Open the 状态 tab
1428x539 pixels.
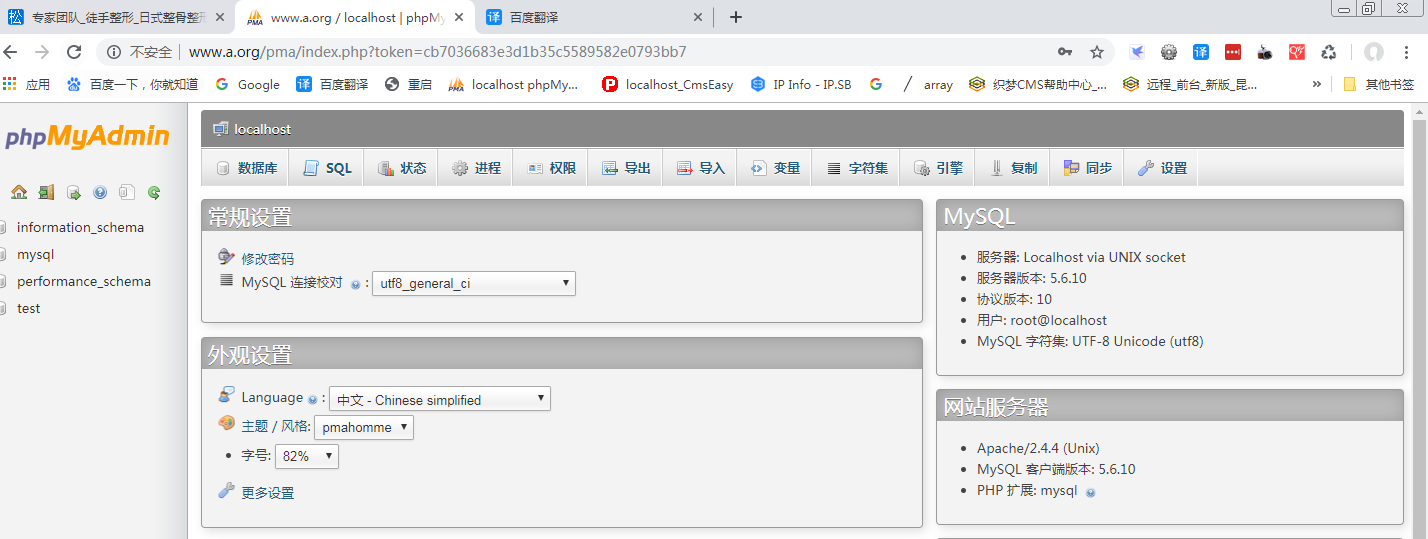401,168
